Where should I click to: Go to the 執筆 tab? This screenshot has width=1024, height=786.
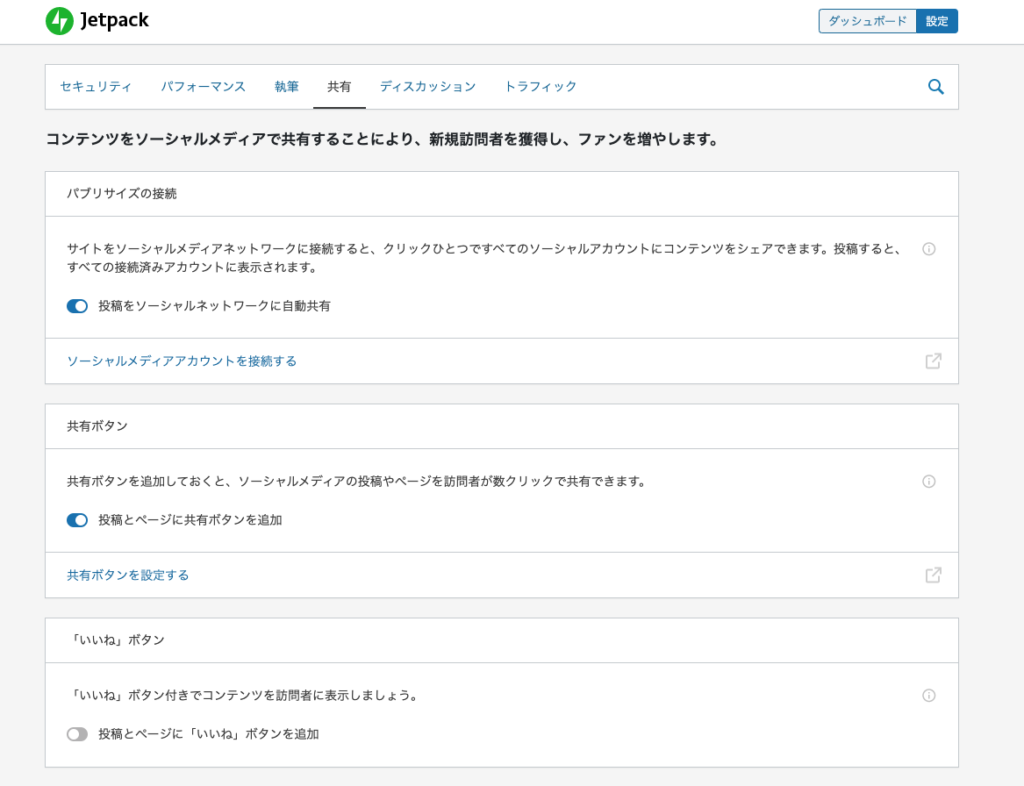[286, 87]
